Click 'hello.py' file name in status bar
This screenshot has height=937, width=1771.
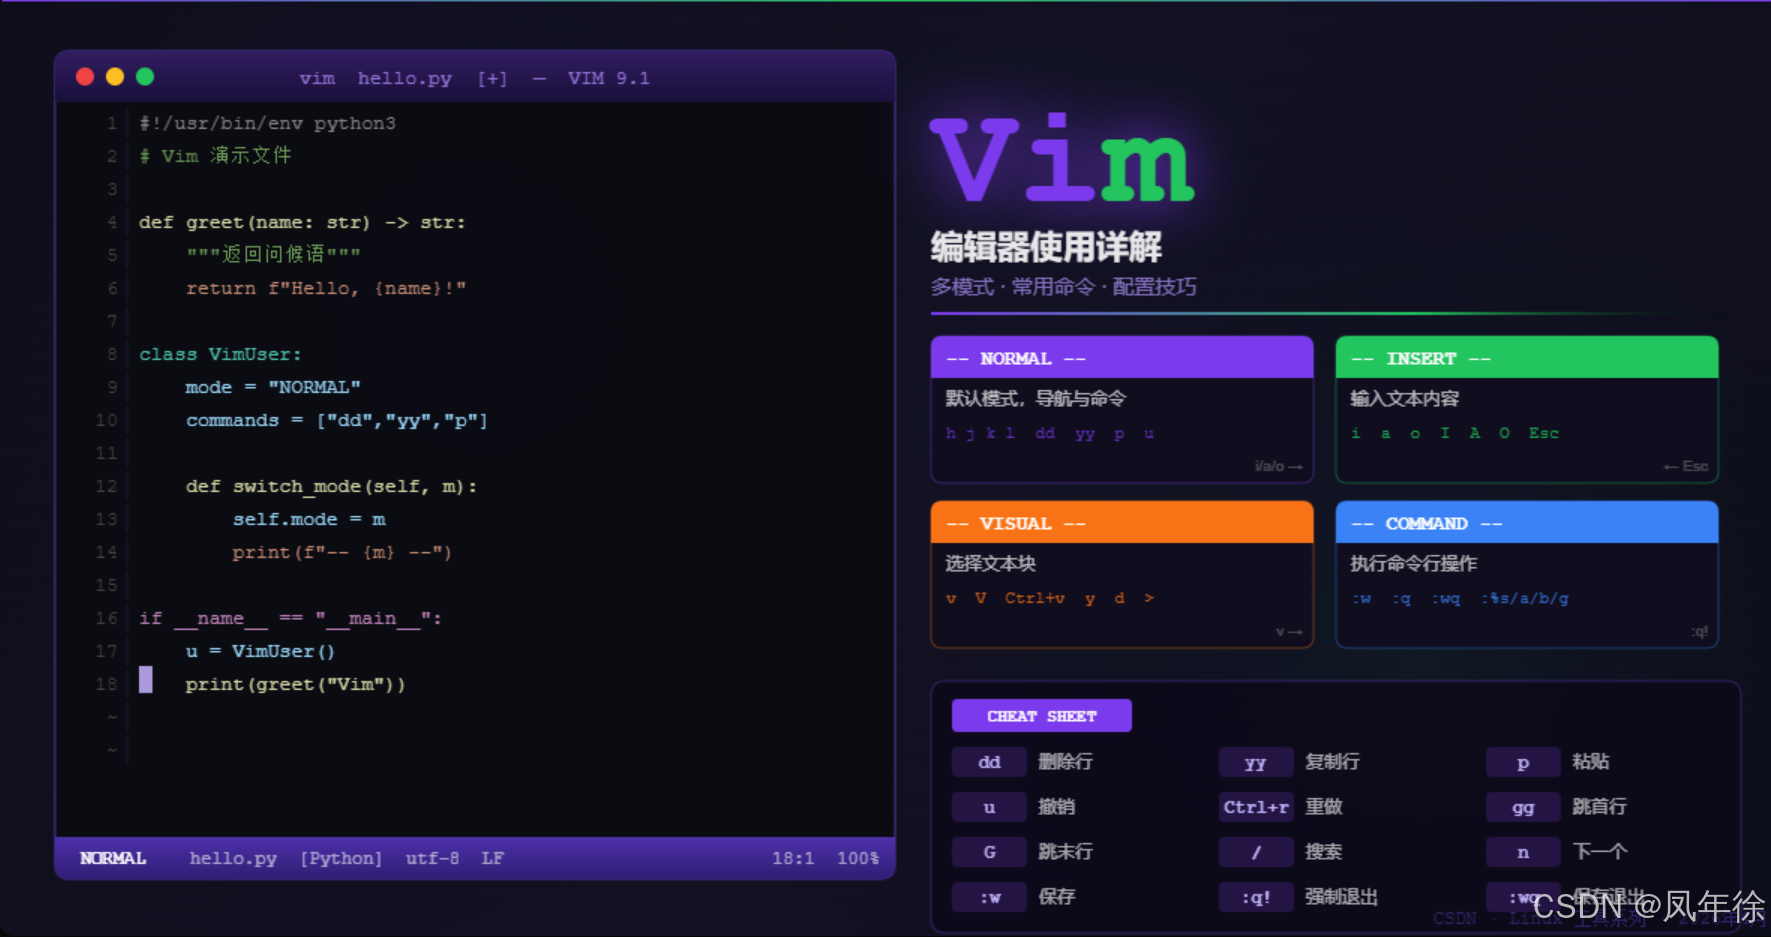(x=233, y=858)
